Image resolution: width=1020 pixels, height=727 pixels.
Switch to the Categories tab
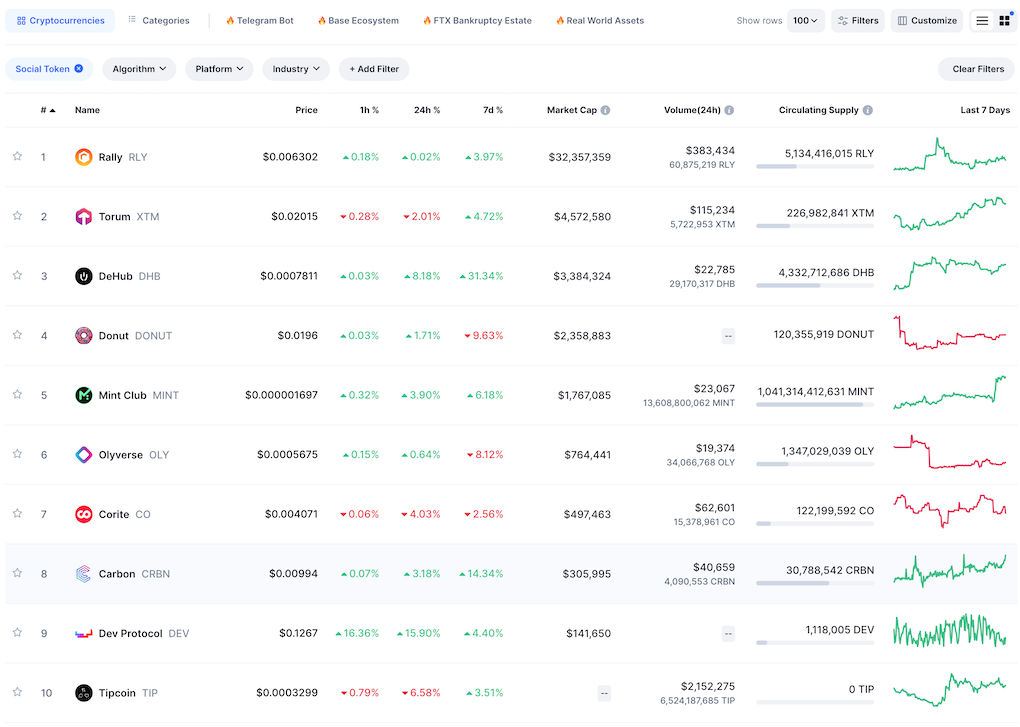pos(159,21)
